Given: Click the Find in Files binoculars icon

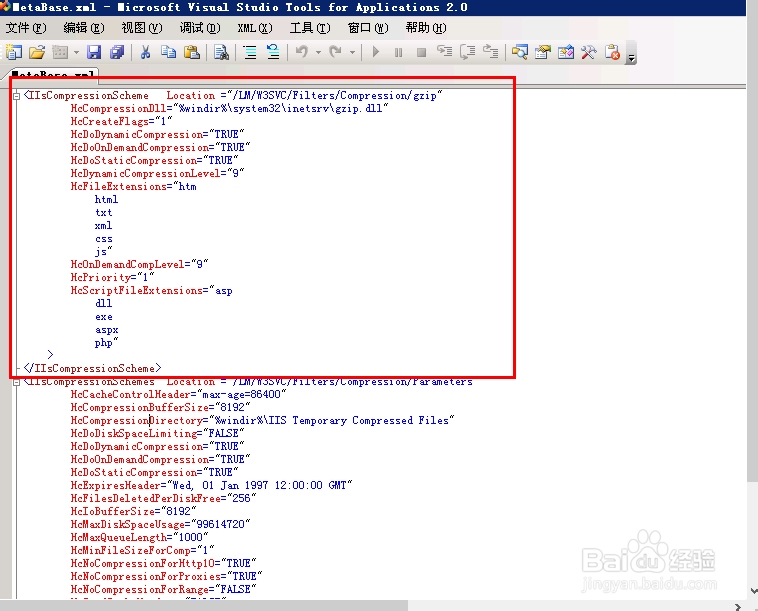Looking at the screenshot, I should coord(221,52).
